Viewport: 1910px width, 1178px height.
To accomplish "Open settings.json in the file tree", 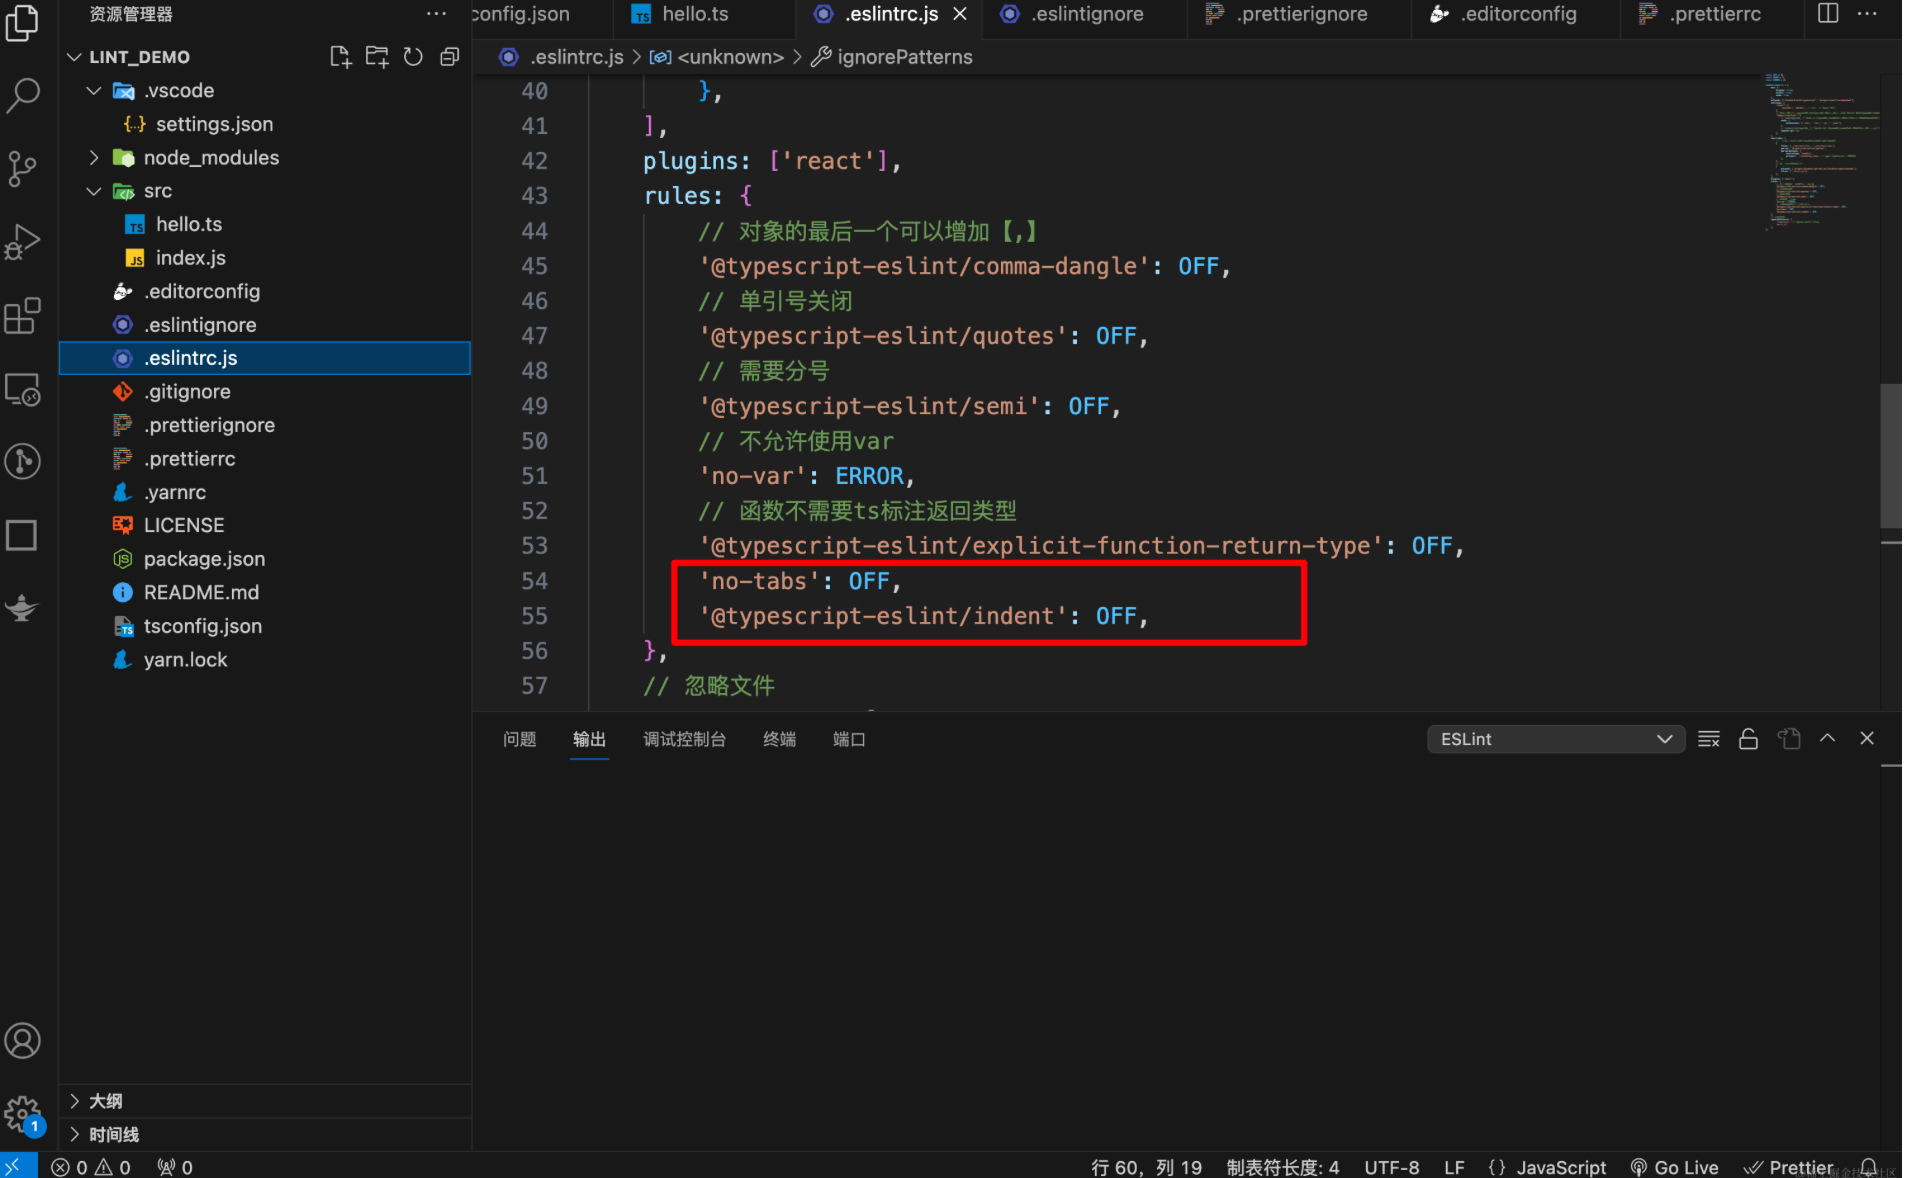I will 265,124.
